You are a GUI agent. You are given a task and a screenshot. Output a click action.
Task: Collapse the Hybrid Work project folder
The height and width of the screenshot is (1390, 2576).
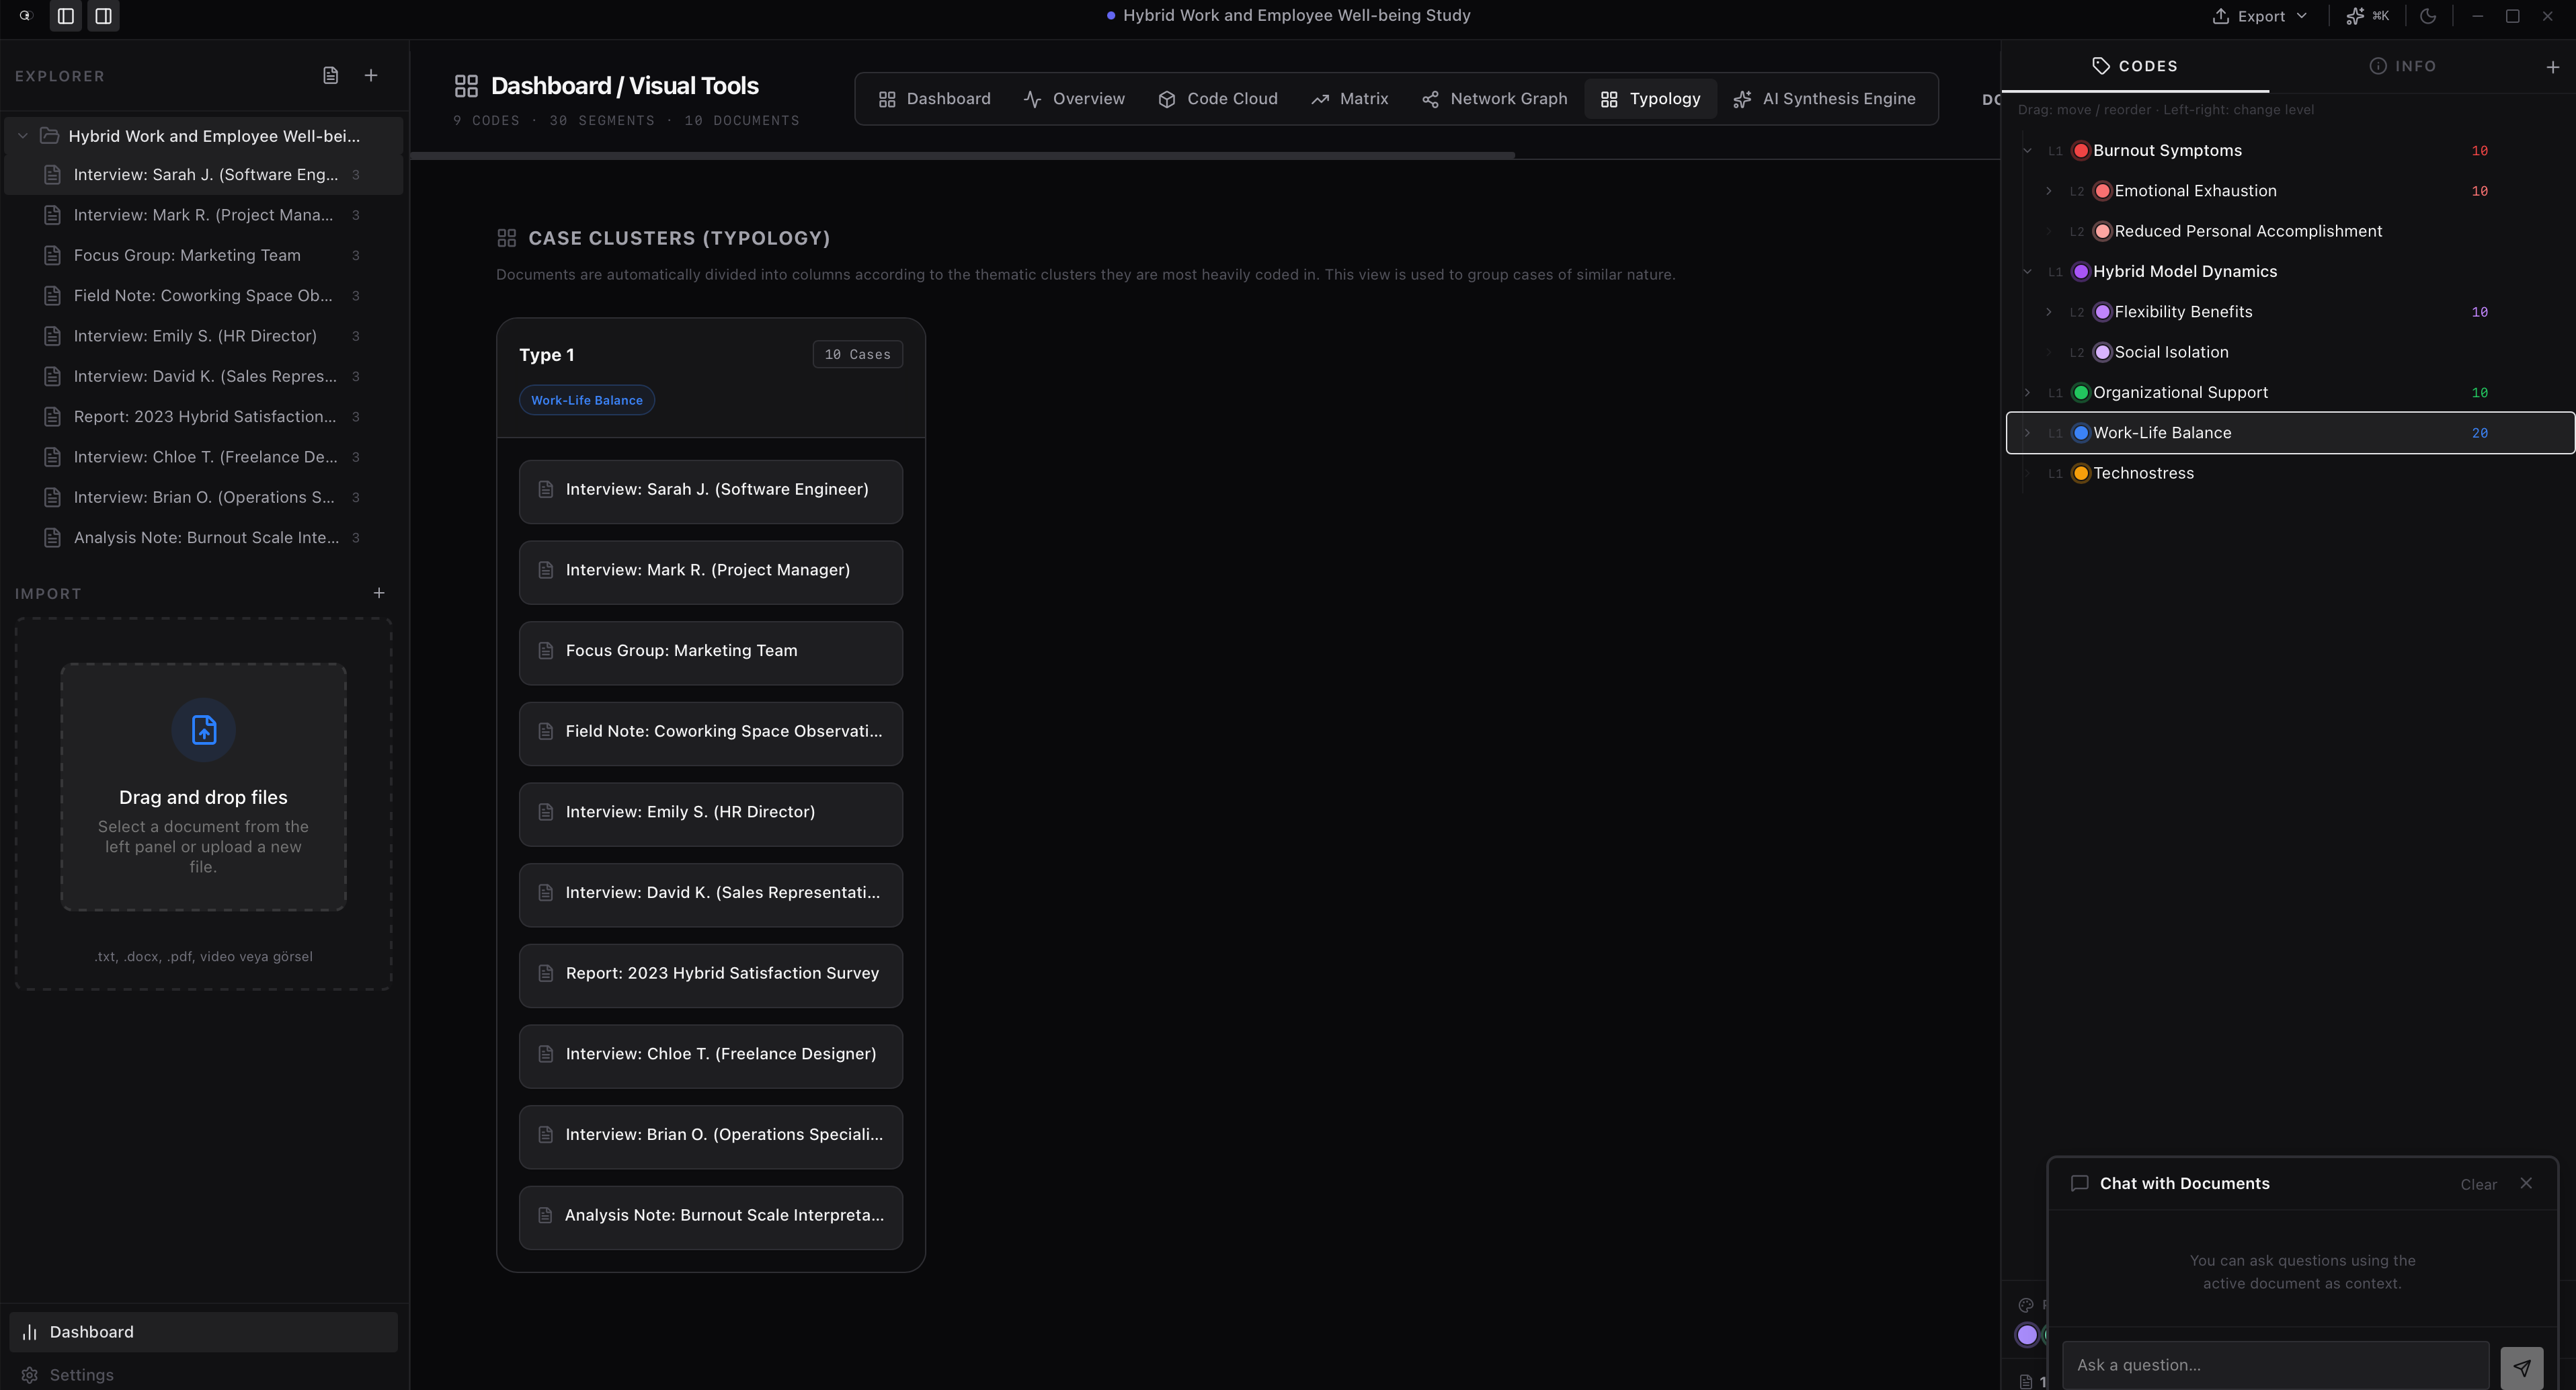click(x=22, y=135)
